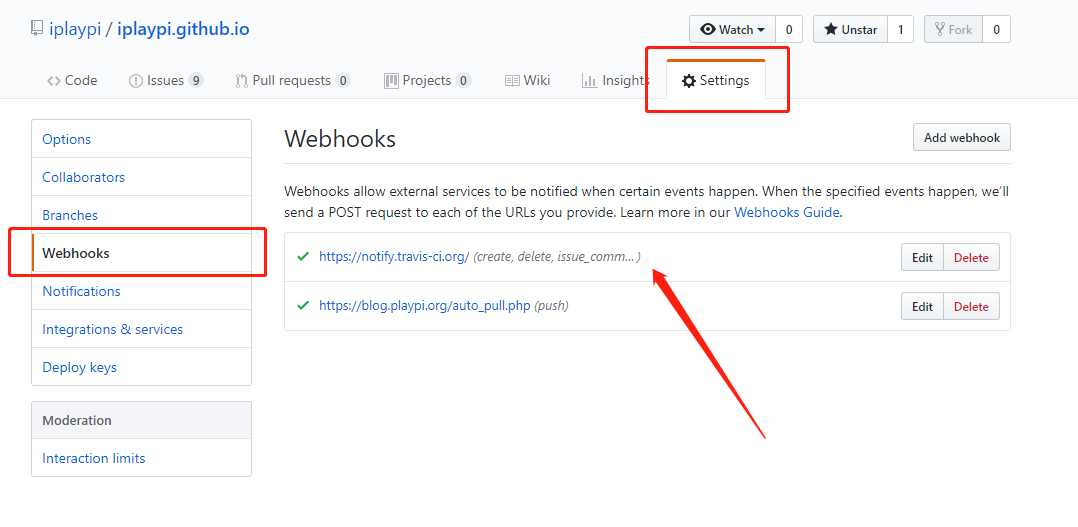Open the iplaypi.github.io repository link
The width and height of the screenshot is (1078, 527).
click(x=184, y=30)
